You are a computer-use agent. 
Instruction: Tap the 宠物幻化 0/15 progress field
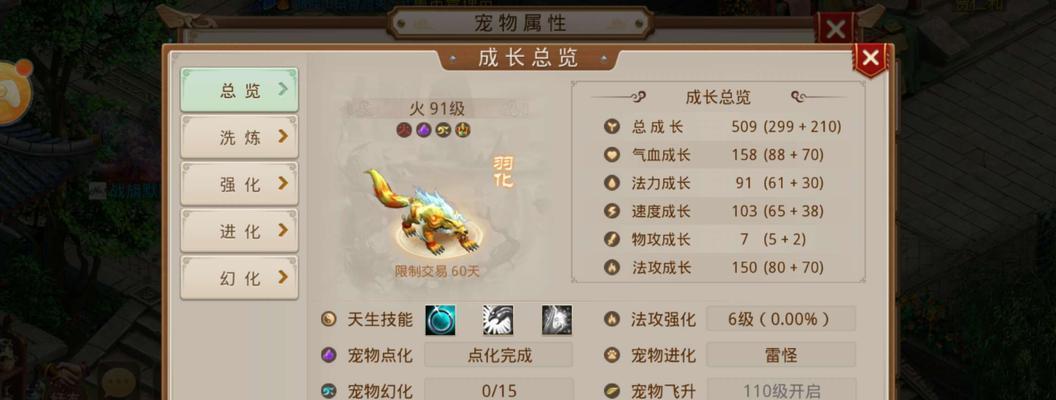click(x=498, y=390)
